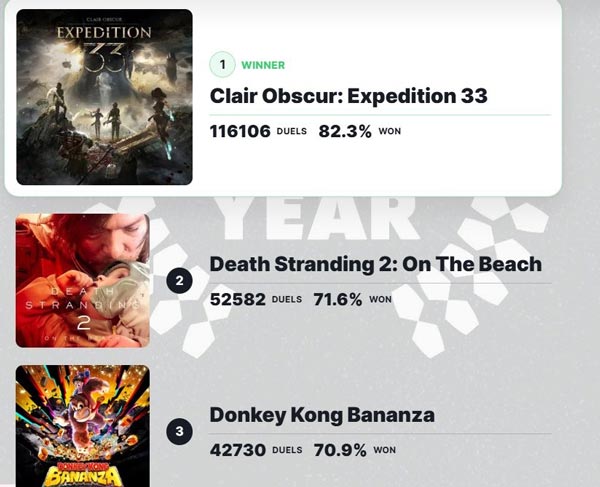Viewport: 600px width, 487px height.
Task: Click the WON label beside 82.3%
Action: pos(389,131)
